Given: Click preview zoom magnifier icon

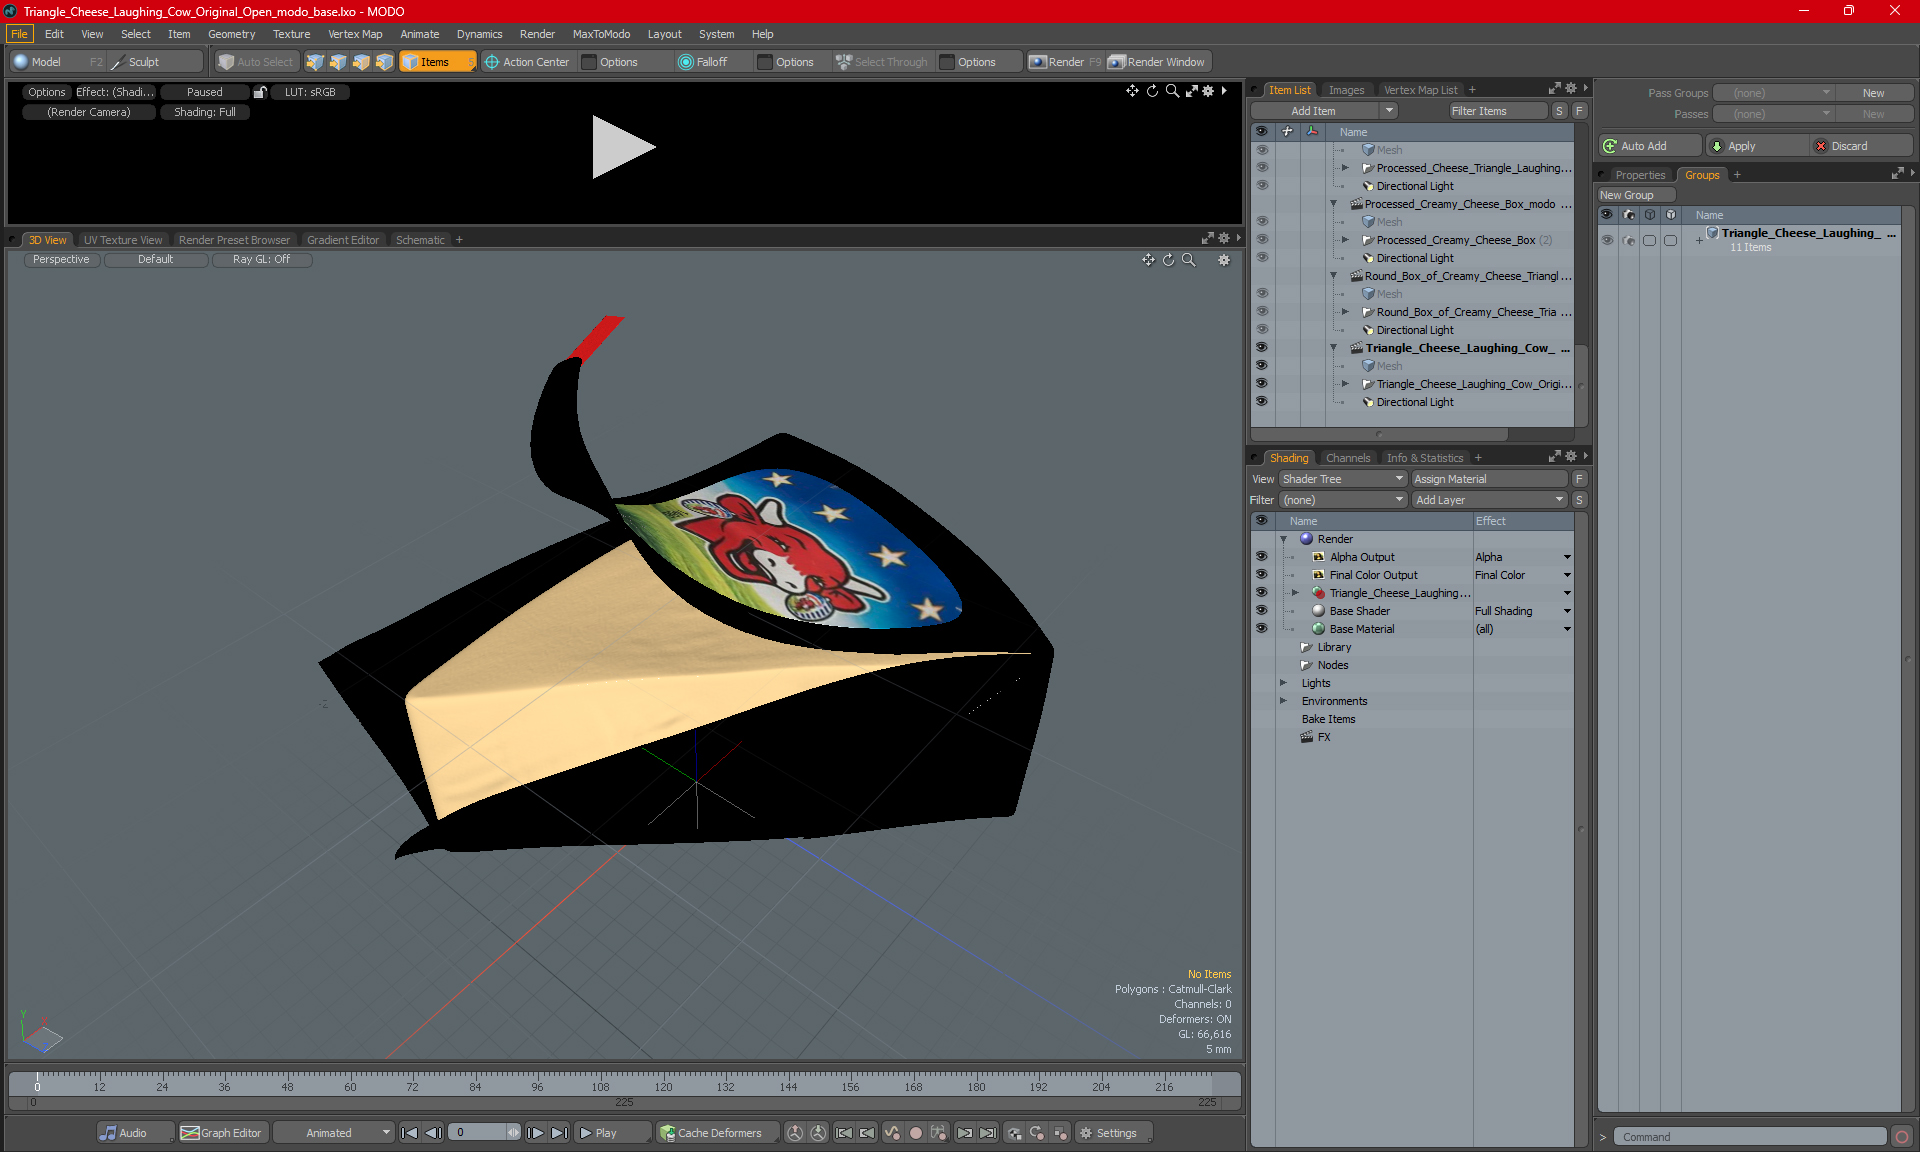Looking at the screenshot, I should pyautogui.click(x=1172, y=91).
